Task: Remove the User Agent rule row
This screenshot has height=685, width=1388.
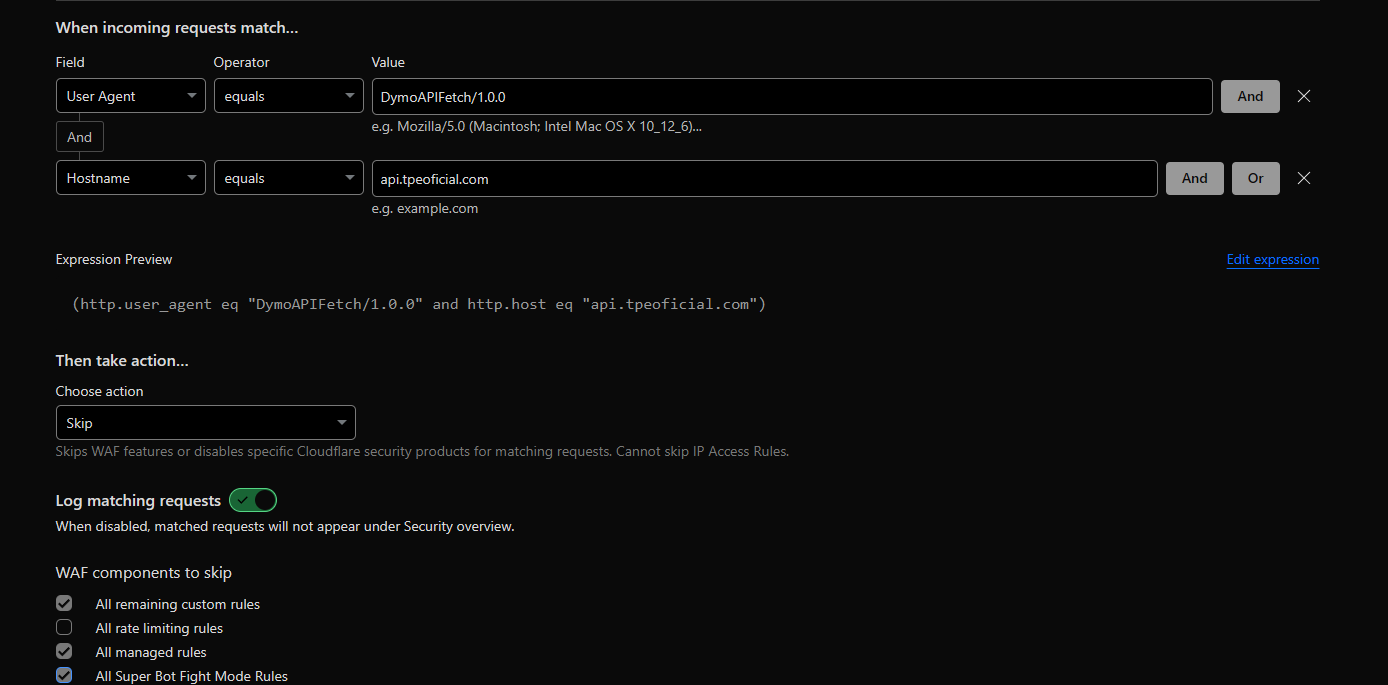Action: pyautogui.click(x=1303, y=96)
